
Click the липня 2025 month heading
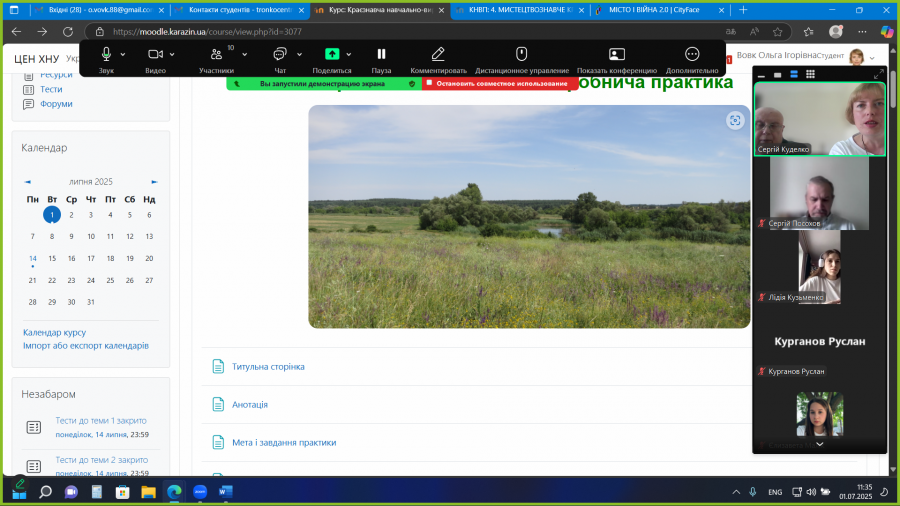coord(91,182)
